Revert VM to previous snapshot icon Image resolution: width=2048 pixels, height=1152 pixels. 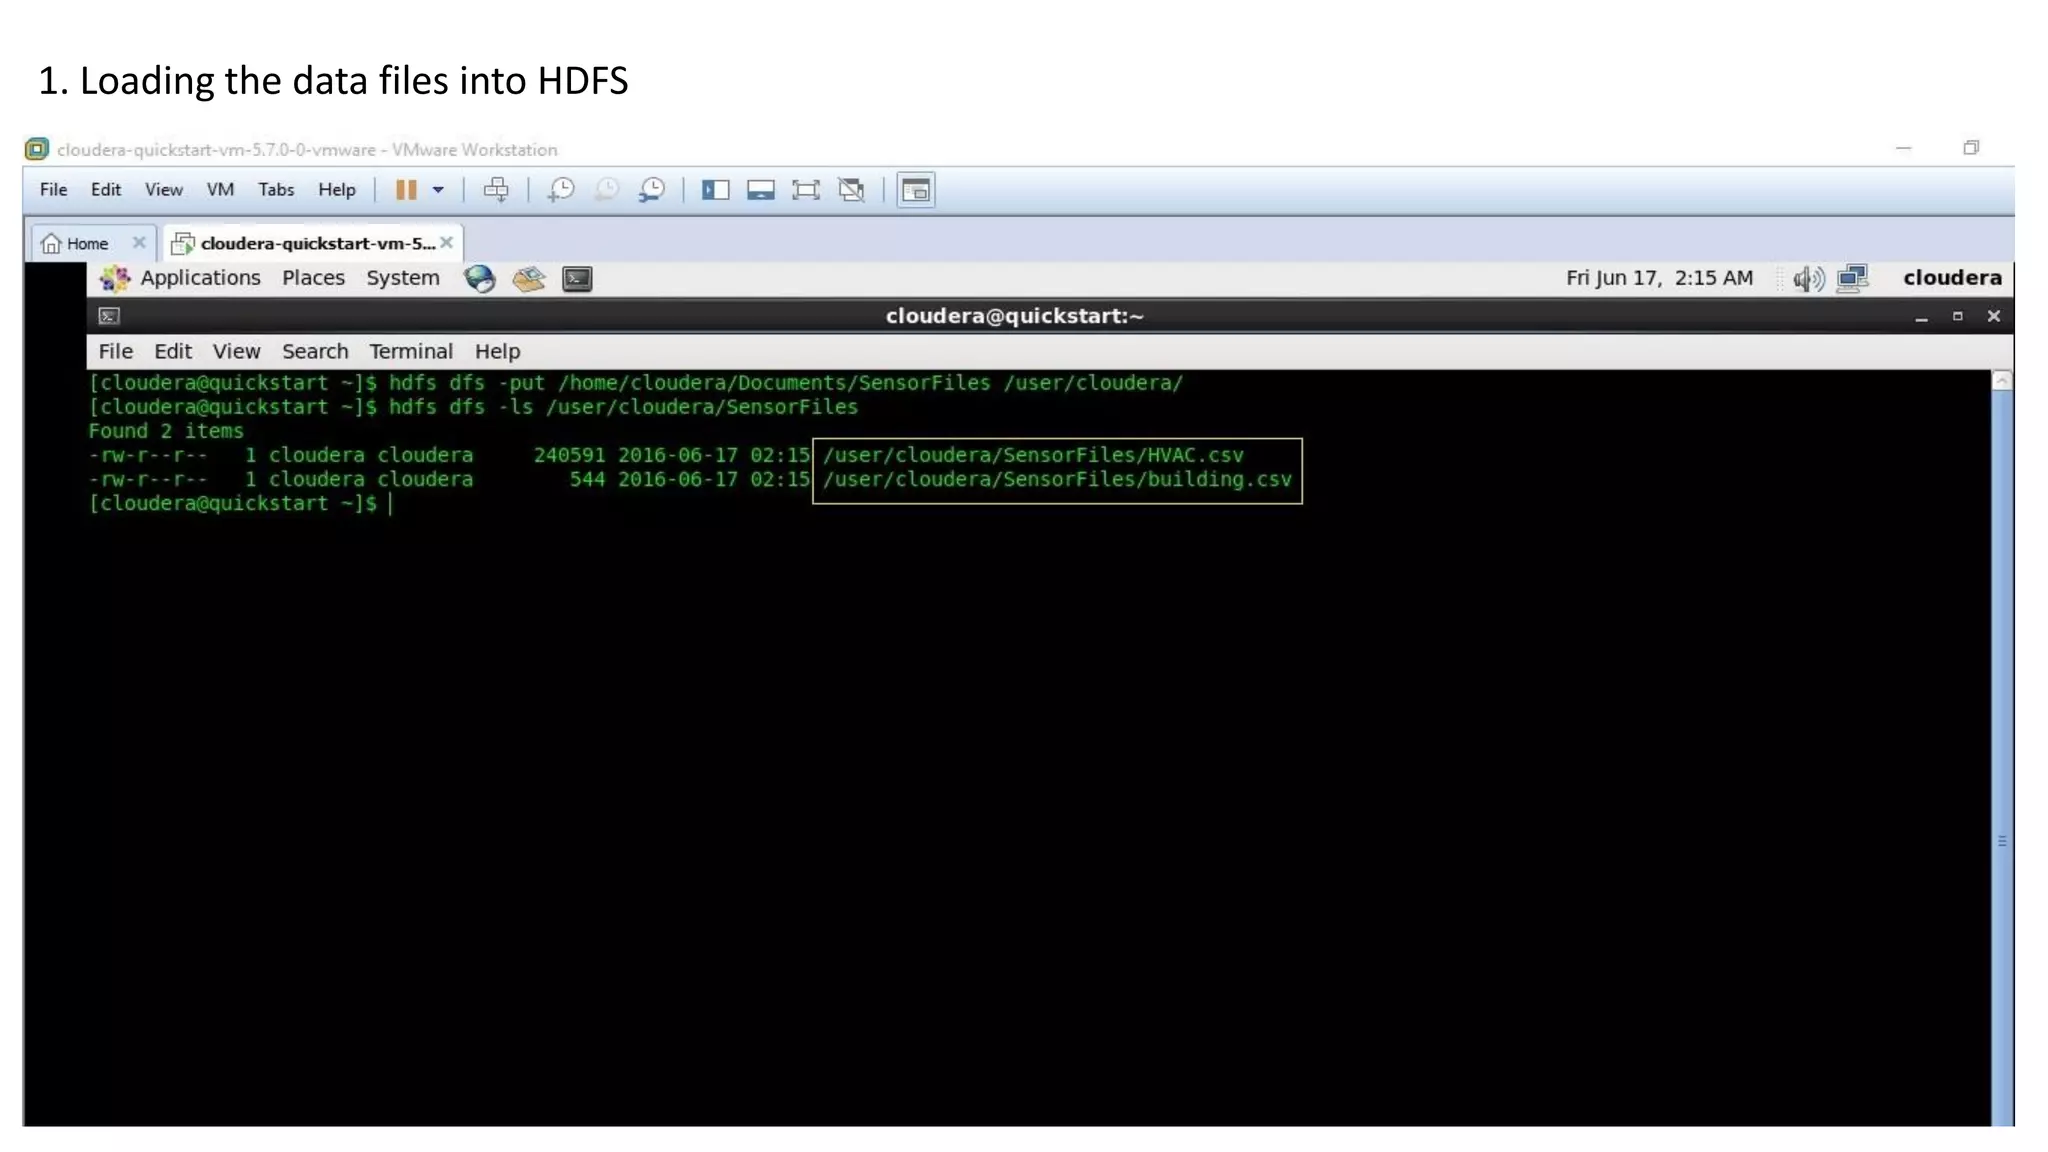click(606, 190)
